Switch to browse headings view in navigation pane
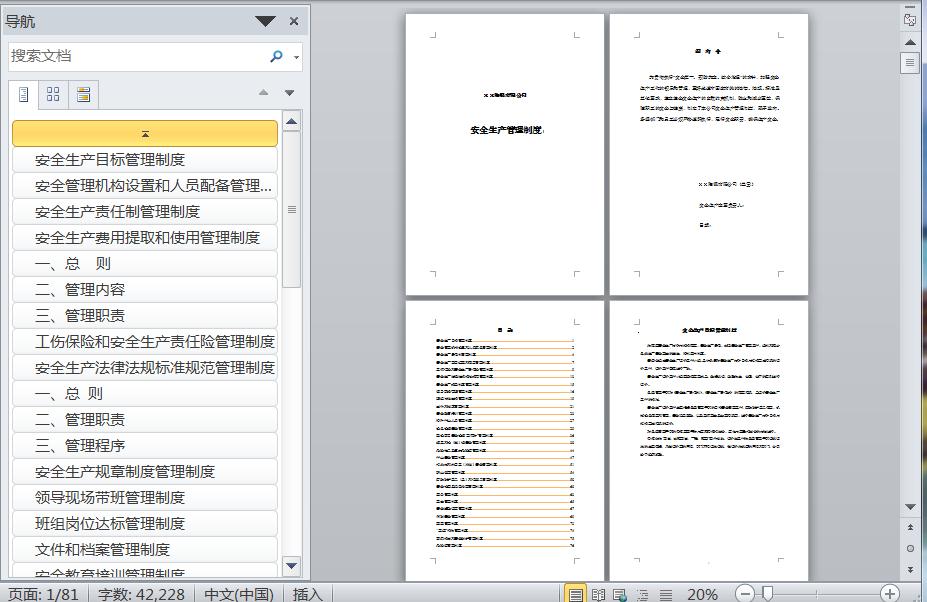Screen dimensions: 927x602 click(x=22, y=94)
